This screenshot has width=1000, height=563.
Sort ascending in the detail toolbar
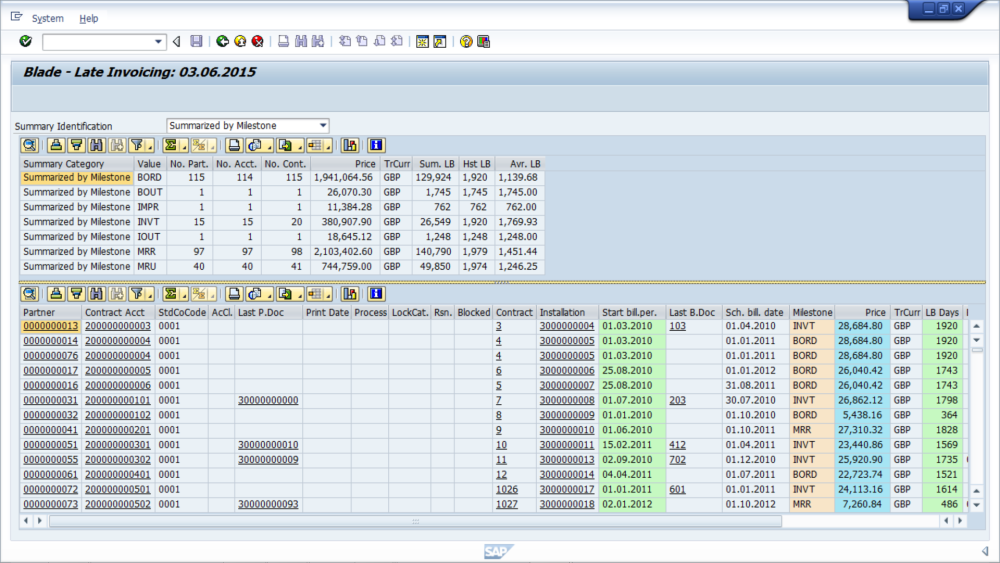coord(56,294)
